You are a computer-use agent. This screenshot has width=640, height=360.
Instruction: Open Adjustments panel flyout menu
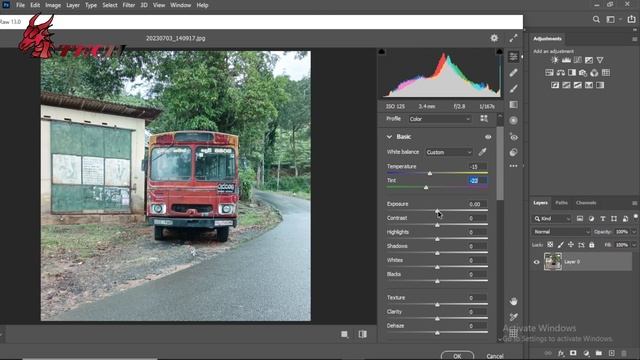(x=634, y=39)
